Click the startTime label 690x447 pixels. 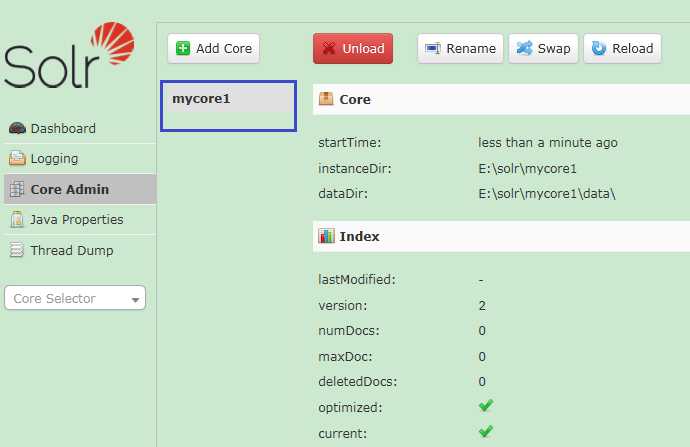(349, 143)
